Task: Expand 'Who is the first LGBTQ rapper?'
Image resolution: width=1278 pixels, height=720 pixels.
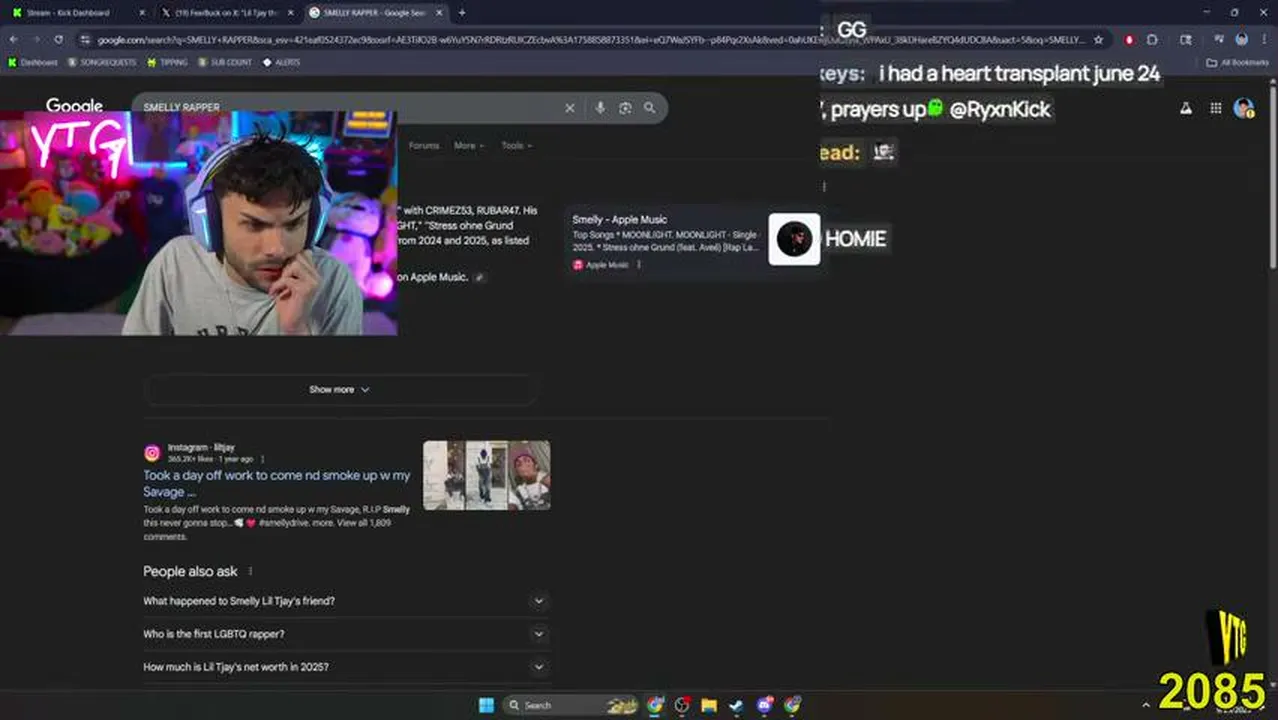Action: click(538, 634)
